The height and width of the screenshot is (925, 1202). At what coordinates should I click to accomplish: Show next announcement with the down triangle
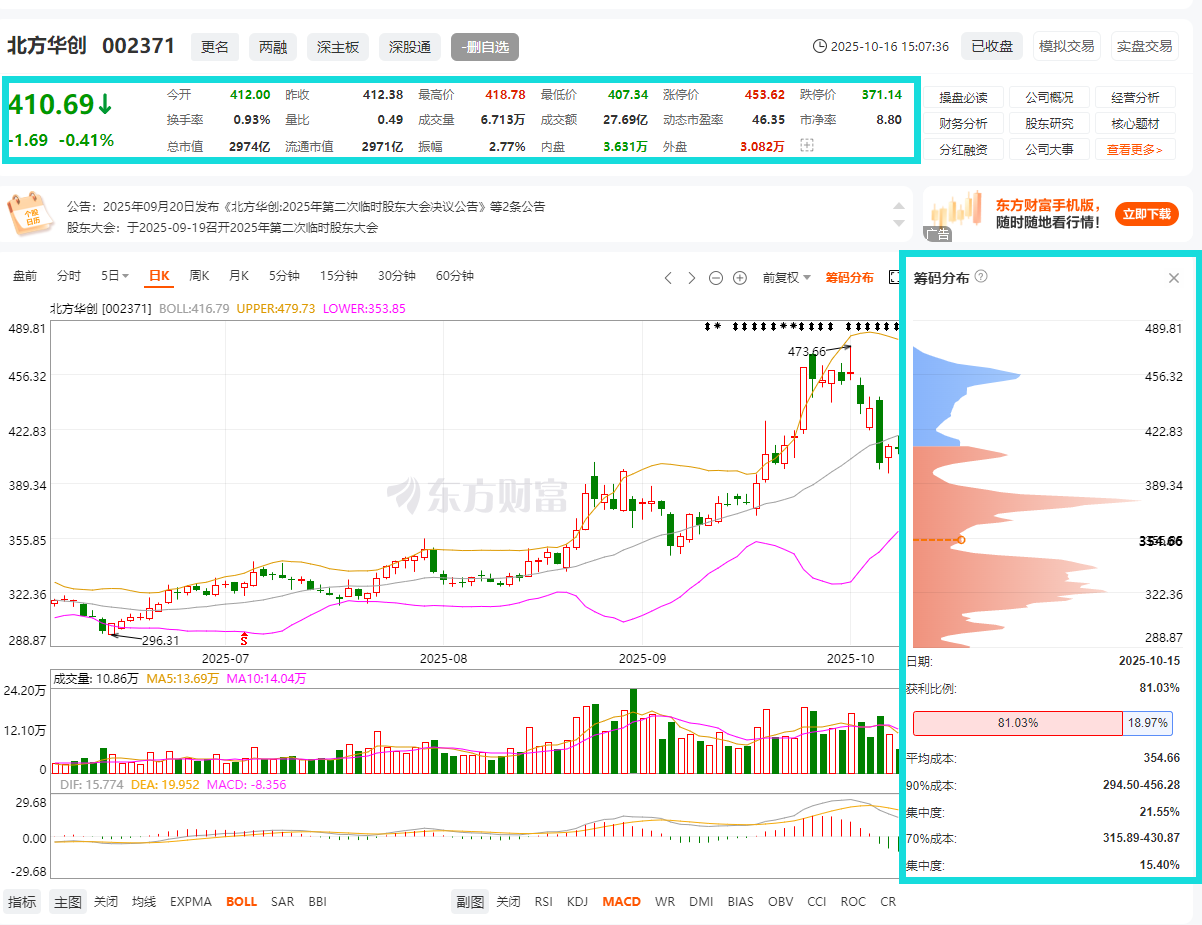(899, 221)
